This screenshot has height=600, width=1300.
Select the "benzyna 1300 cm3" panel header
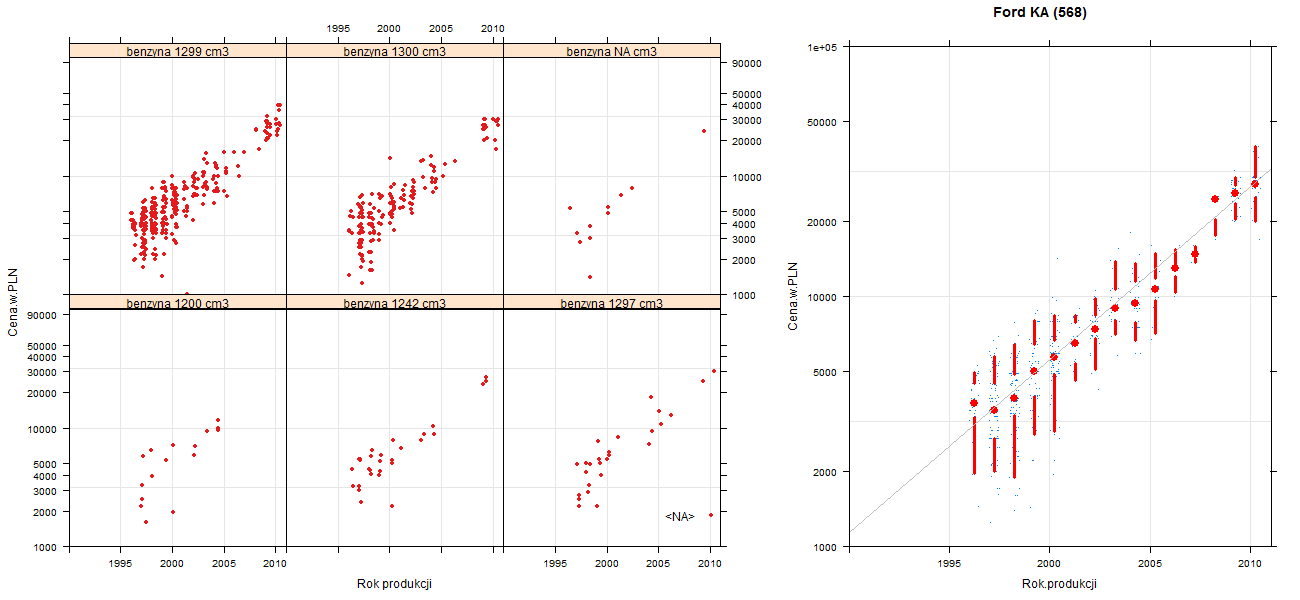(x=395, y=51)
